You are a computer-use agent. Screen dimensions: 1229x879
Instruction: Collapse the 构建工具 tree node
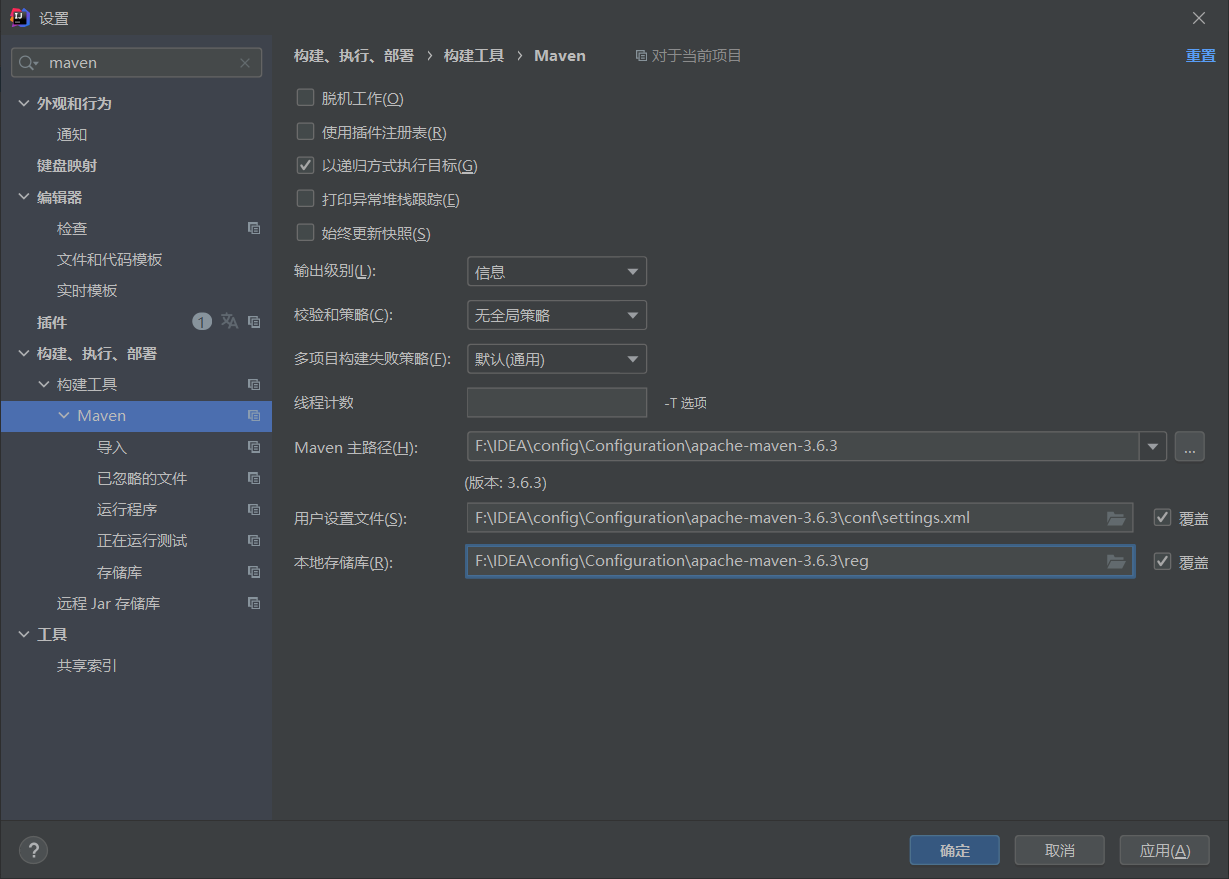(x=44, y=384)
